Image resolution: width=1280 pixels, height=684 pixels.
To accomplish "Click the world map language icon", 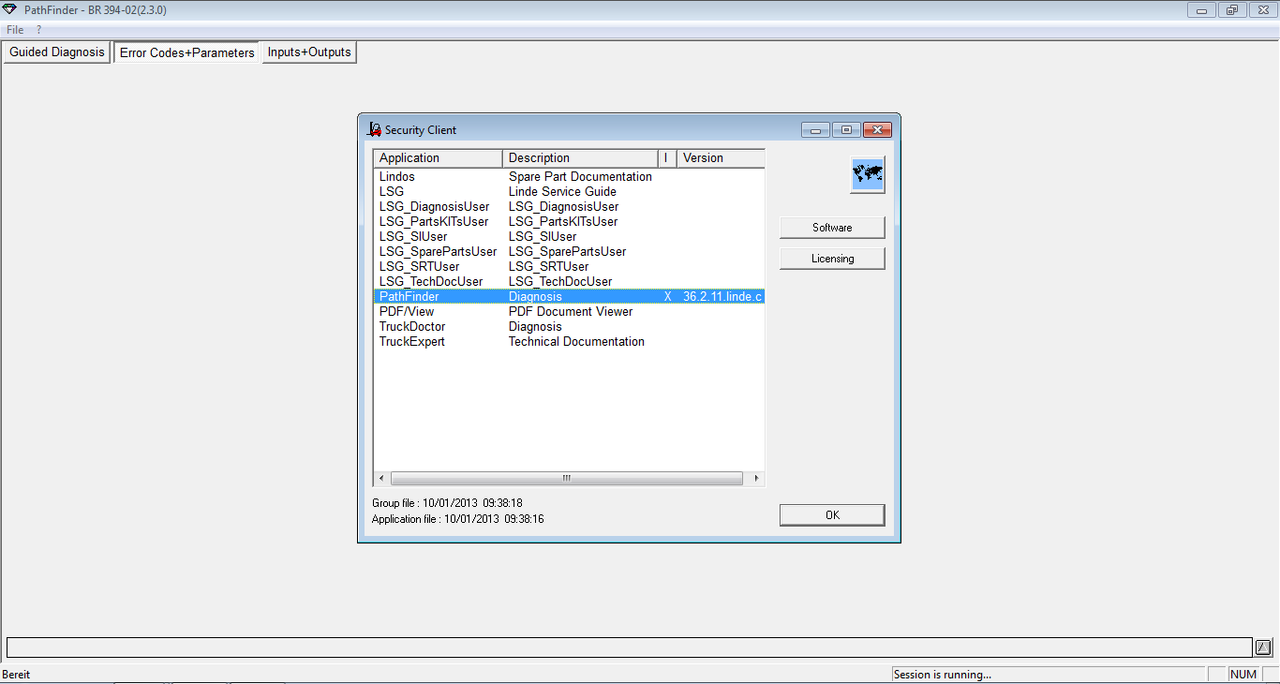I will point(867,175).
